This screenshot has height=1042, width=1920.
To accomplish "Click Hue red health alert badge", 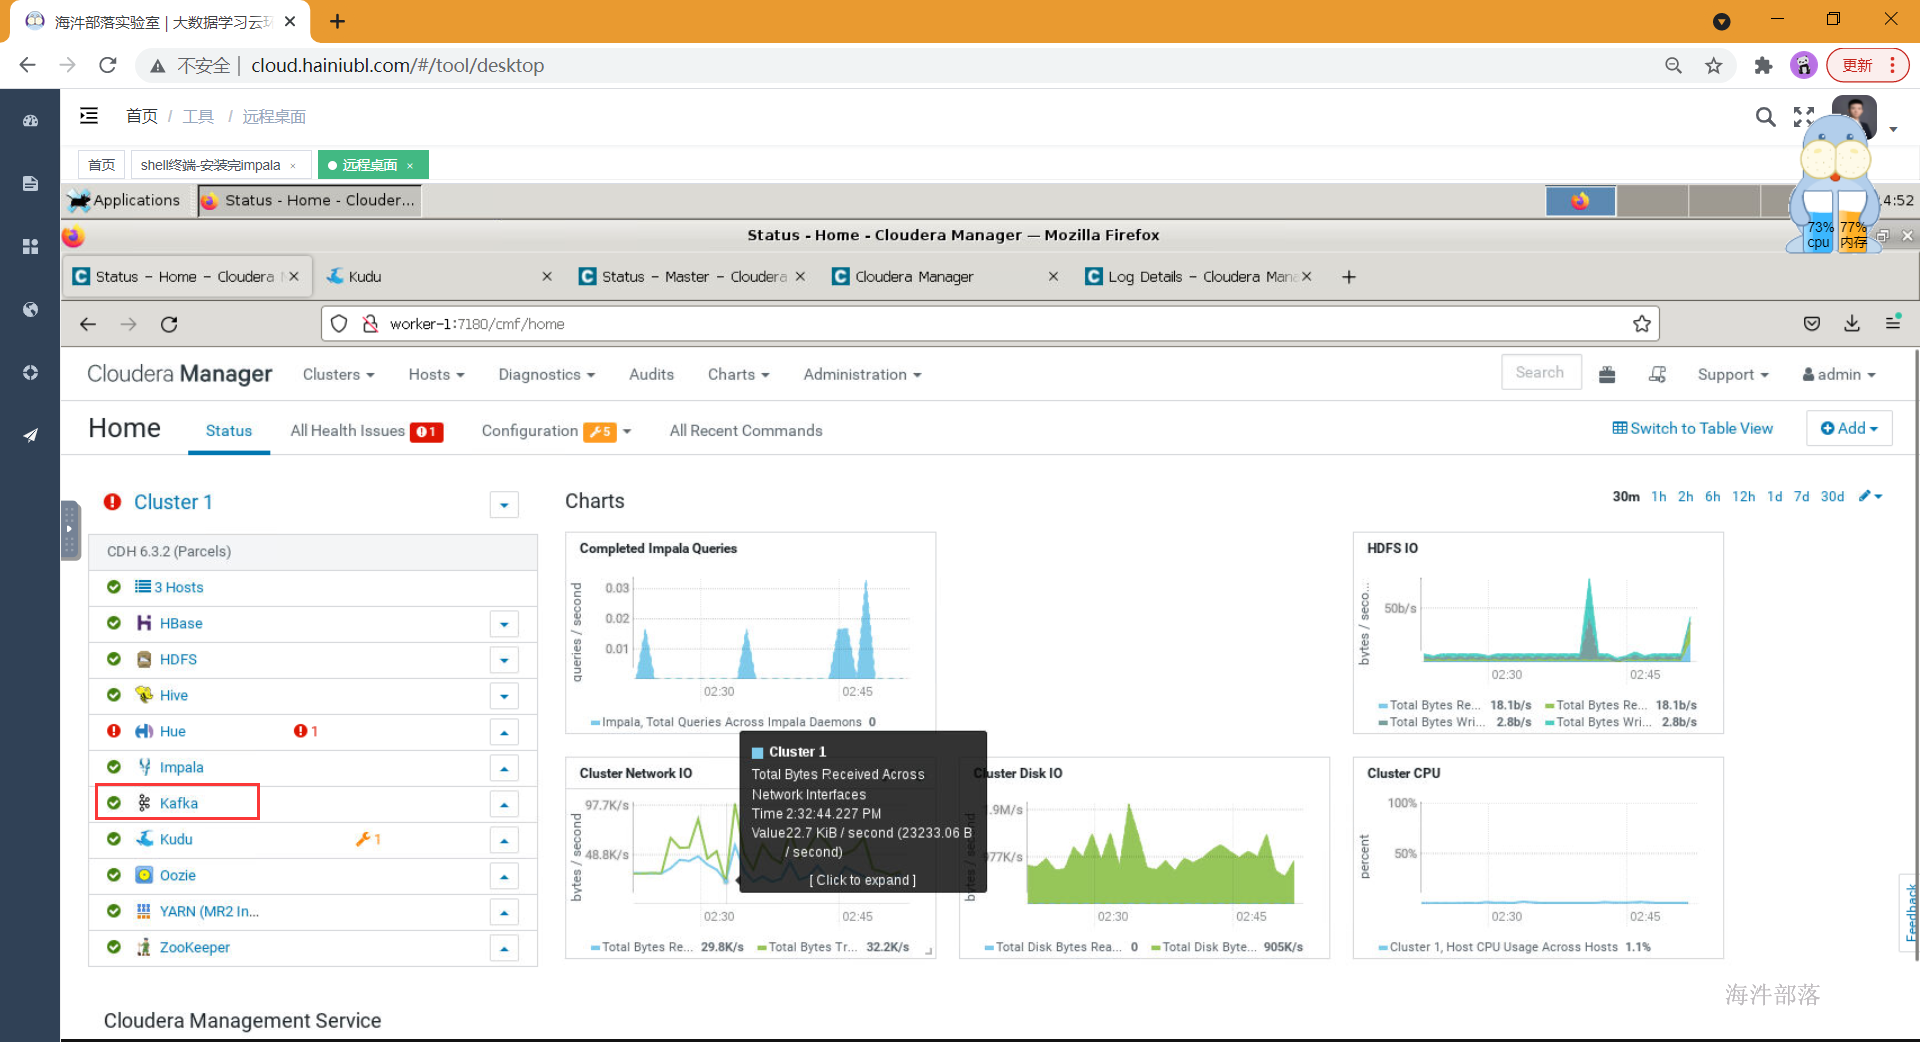I will tap(306, 731).
